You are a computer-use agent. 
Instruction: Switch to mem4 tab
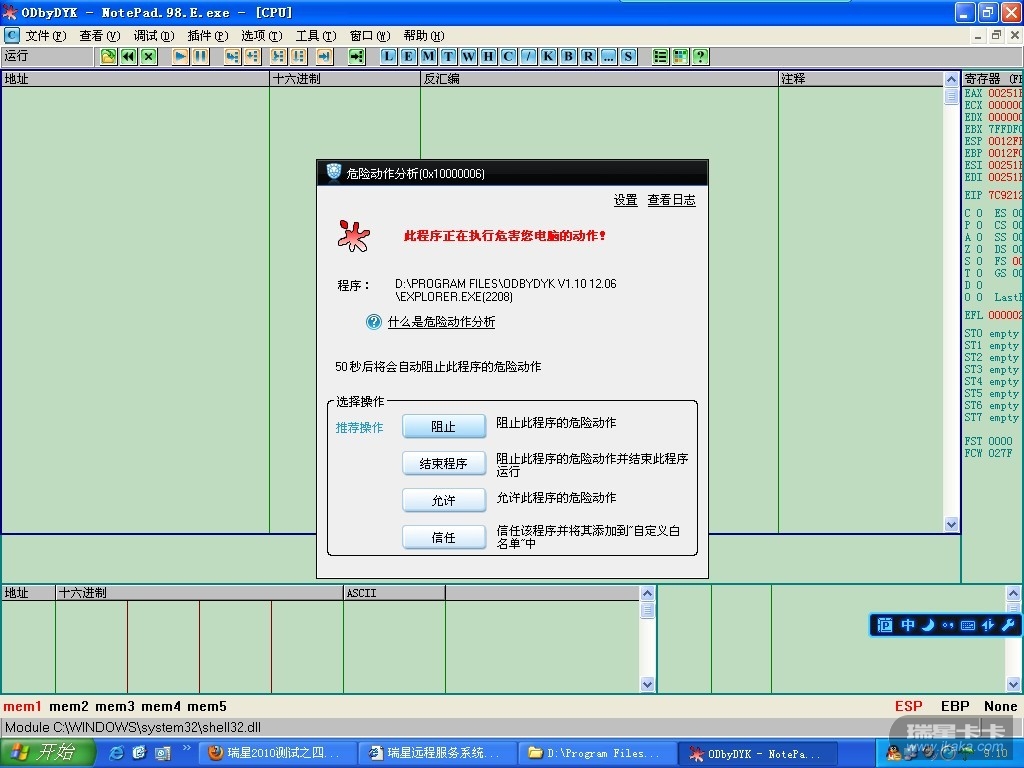point(161,706)
